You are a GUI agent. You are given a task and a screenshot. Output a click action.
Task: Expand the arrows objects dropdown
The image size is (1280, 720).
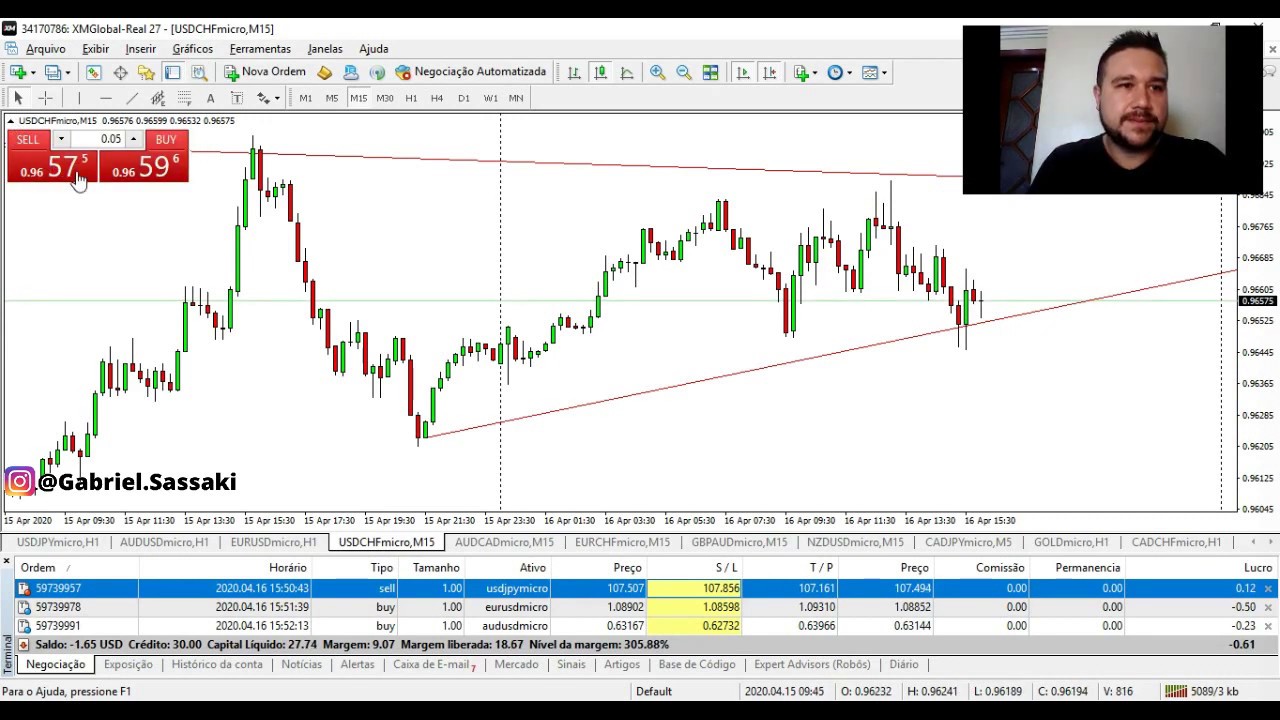(267, 98)
